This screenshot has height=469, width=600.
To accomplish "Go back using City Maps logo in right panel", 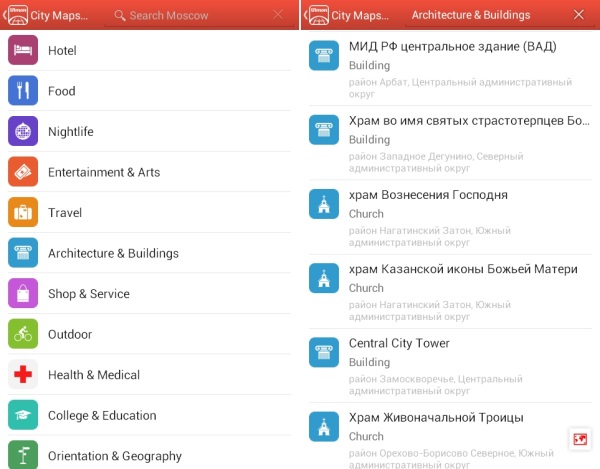I will tap(316, 15).
